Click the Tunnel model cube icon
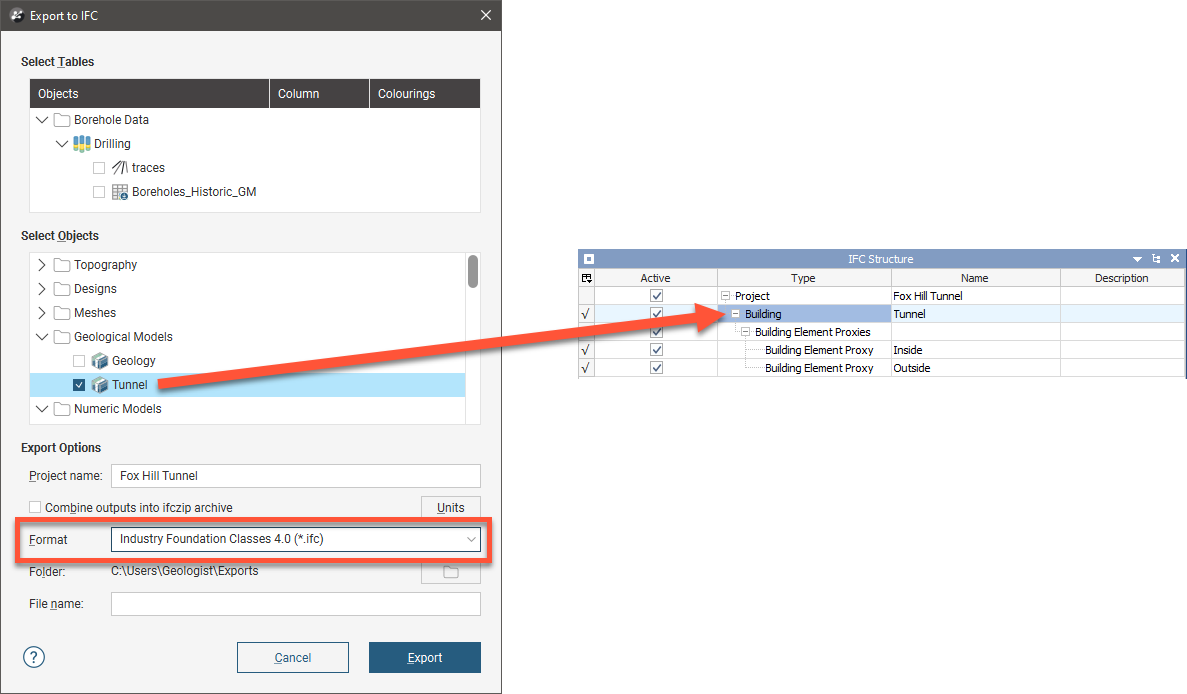 tap(100, 385)
